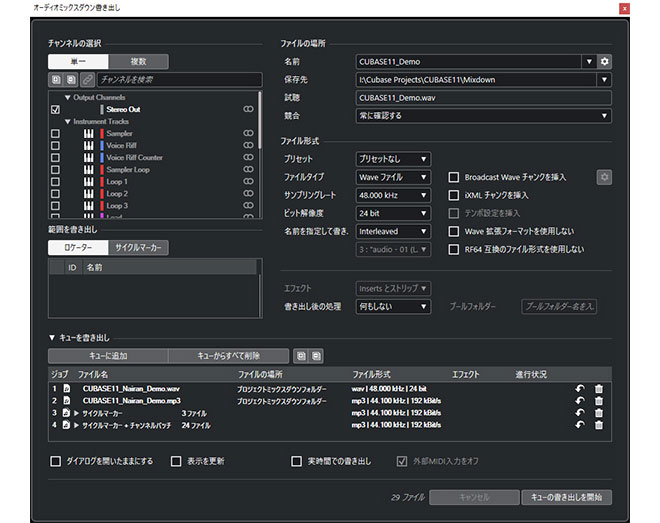Click link icon on Stereo Out row
The width and height of the screenshot is (660, 523).
248,109
